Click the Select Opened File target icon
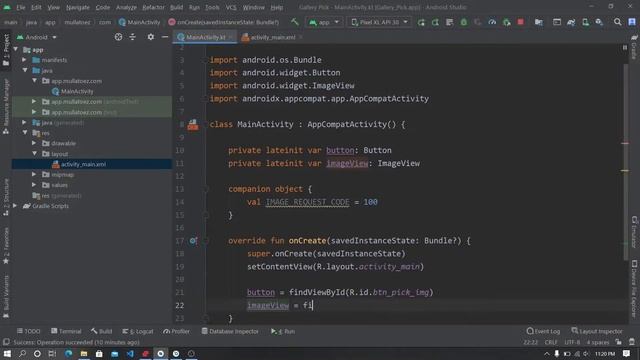The width and height of the screenshot is (640, 360). coord(118,37)
